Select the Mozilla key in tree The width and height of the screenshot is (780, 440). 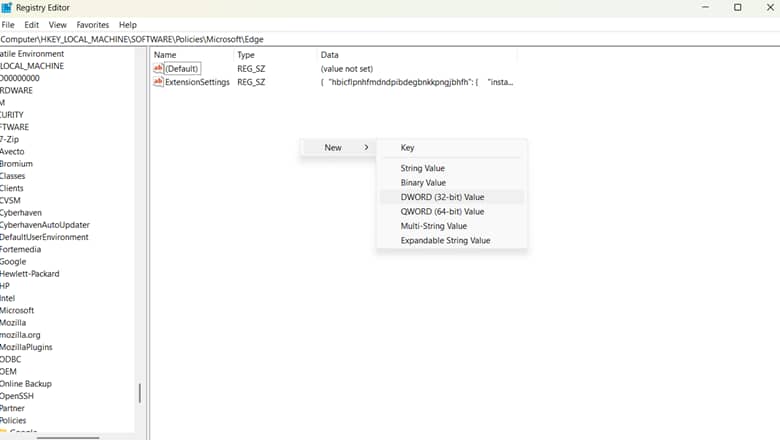click(x=13, y=323)
